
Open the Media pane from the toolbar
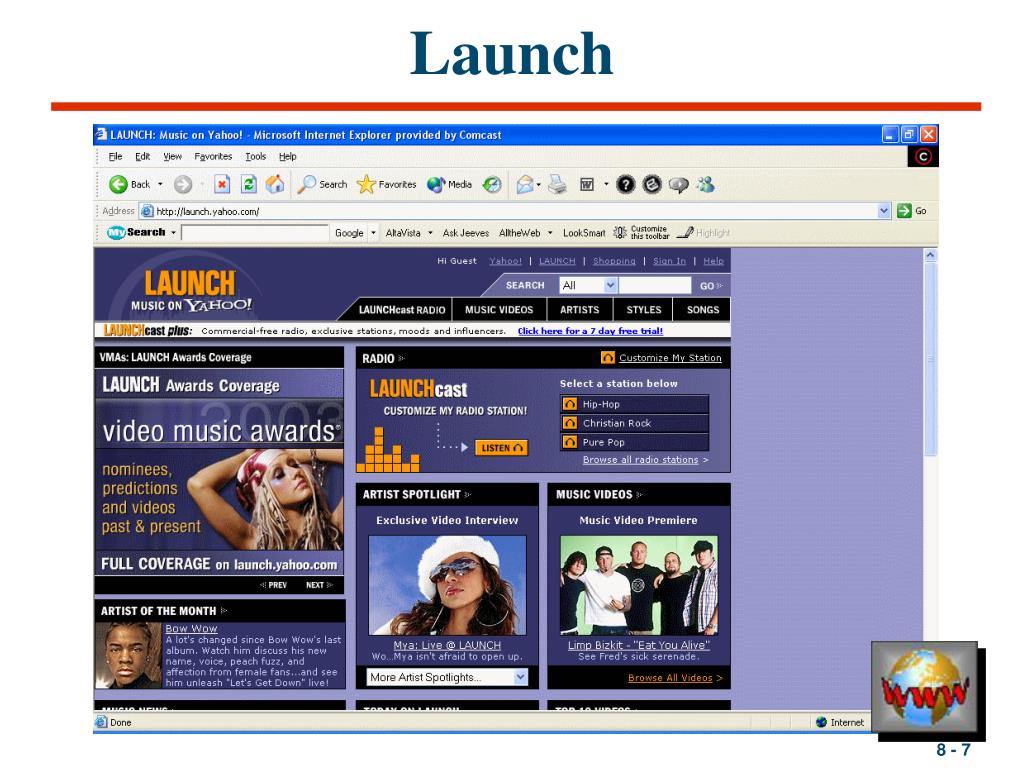(449, 185)
